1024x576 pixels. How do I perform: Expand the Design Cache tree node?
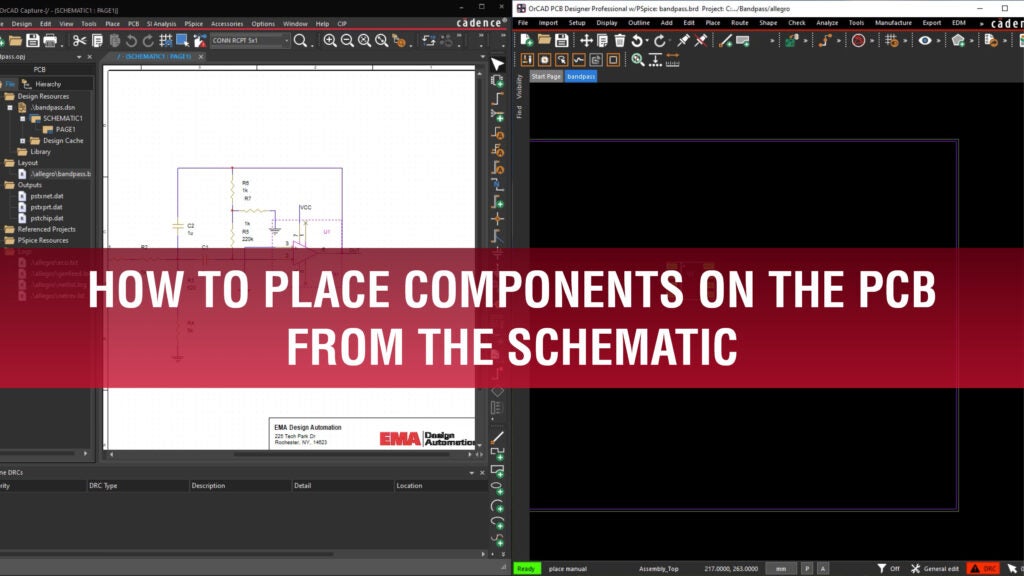tap(22, 140)
